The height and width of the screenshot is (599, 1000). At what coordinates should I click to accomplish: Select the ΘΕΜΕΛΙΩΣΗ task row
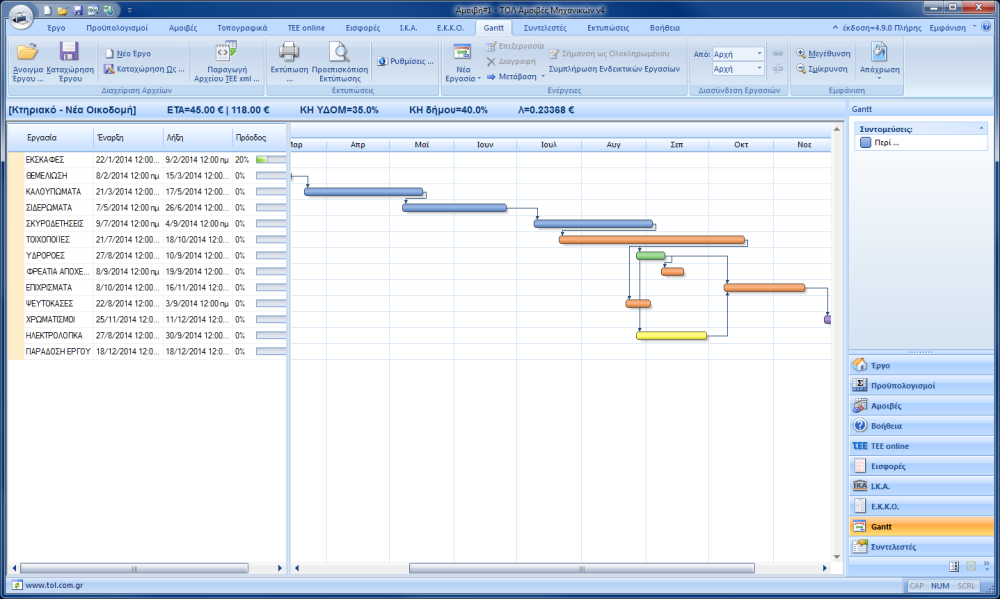click(x=147, y=175)
